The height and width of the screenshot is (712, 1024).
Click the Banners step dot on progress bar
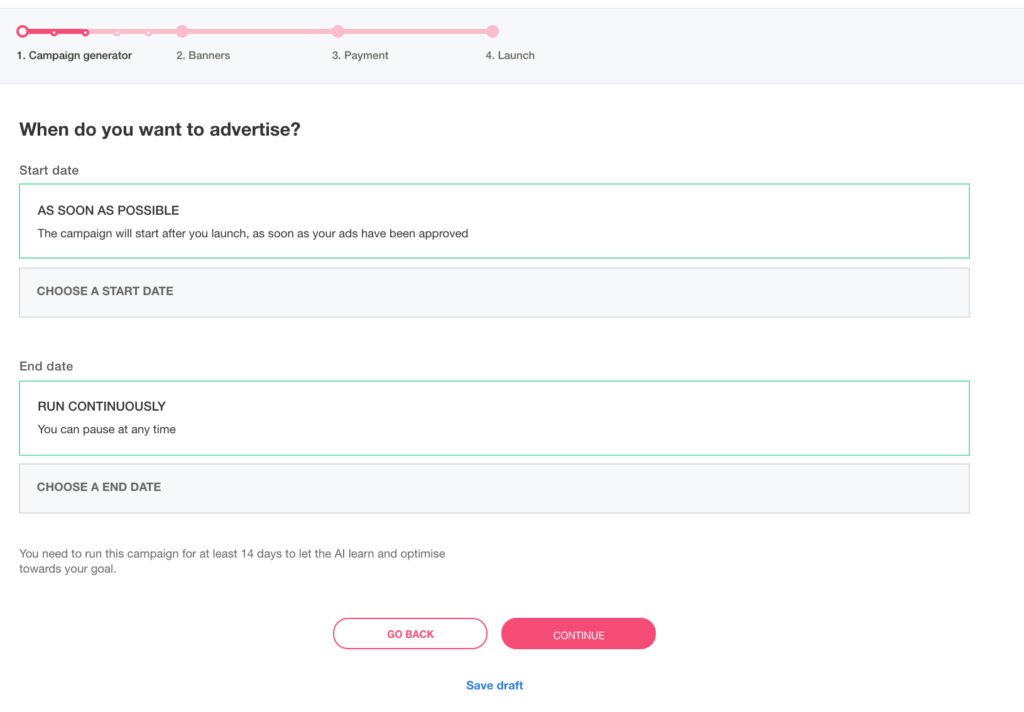click(182, 31)
